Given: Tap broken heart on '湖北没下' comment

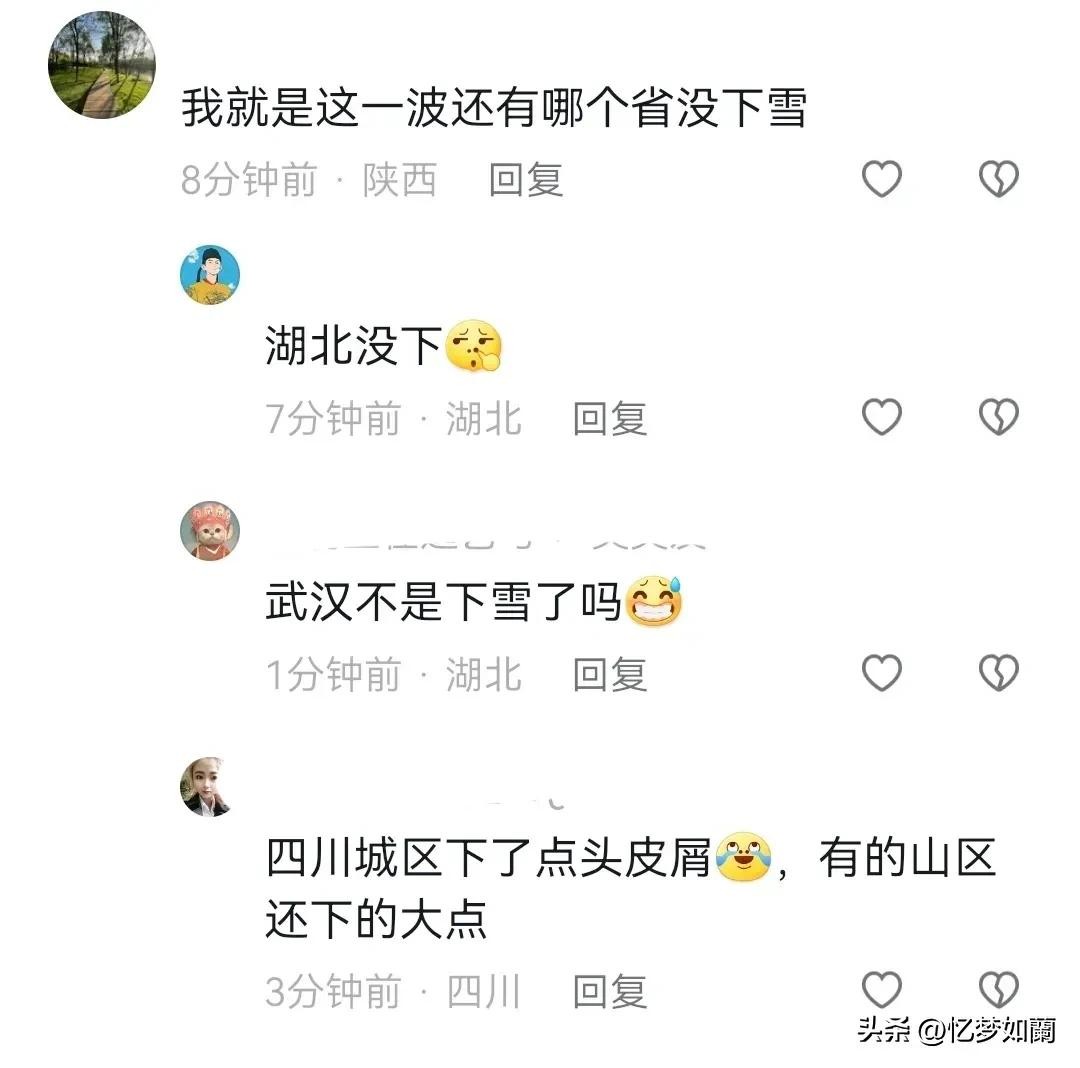Looking at the screenshot, I should click(999, 417).
